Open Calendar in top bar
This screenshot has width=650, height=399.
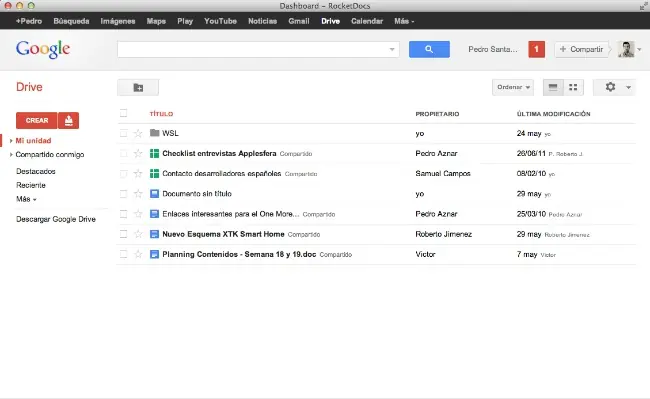point(367,21)
